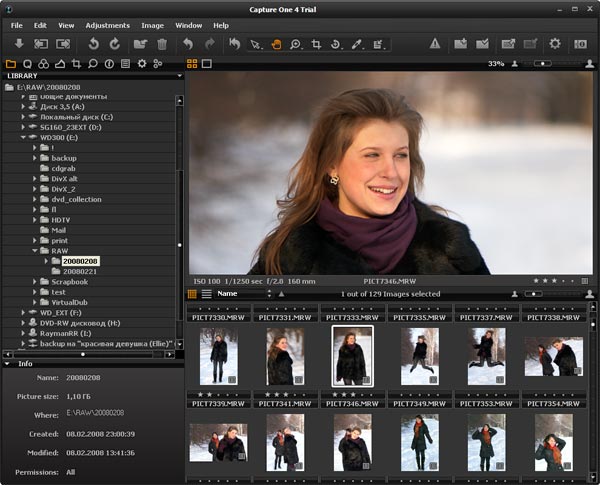Select the crop tool

(x=316, y=44)
